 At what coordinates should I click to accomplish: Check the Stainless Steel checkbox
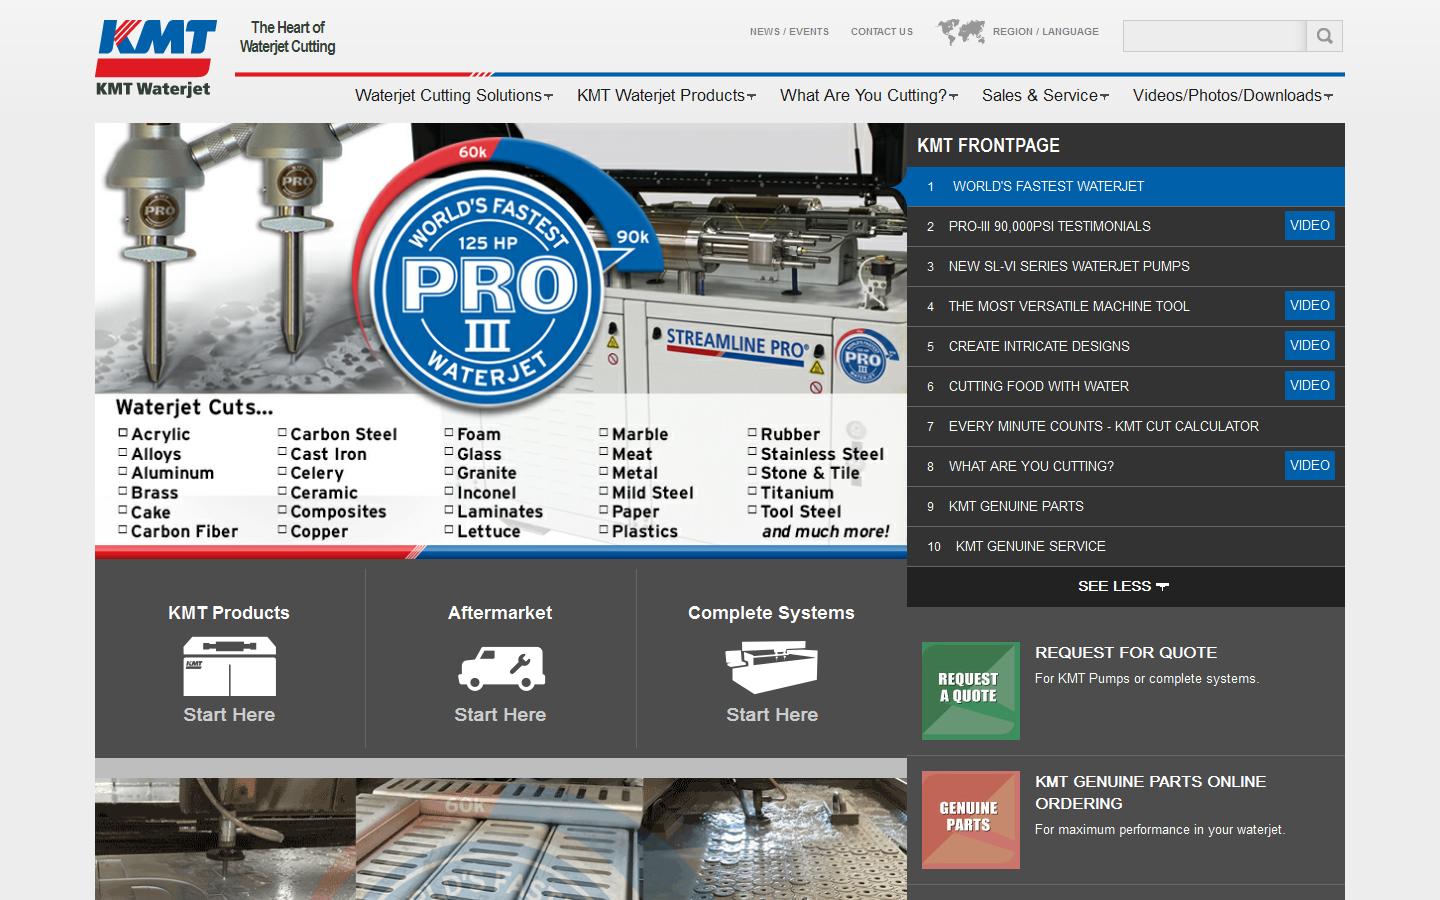pyautogui.click(x=753, y=453)
